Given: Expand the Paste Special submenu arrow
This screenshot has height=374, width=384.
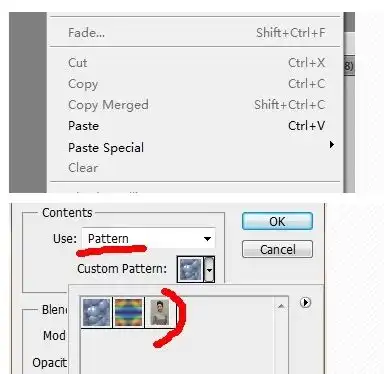Looking at the screenshot, I should [332, 145].
